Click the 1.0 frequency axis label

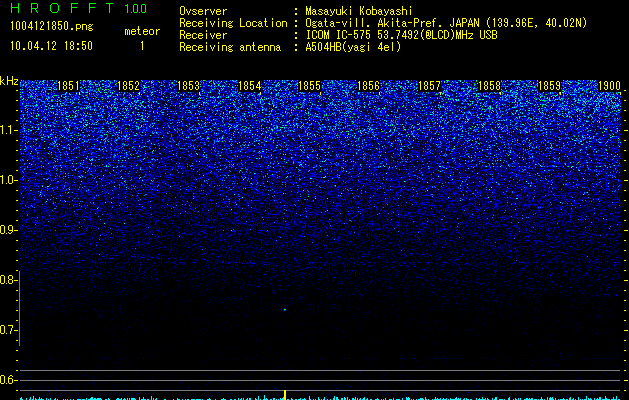point(8,180)
